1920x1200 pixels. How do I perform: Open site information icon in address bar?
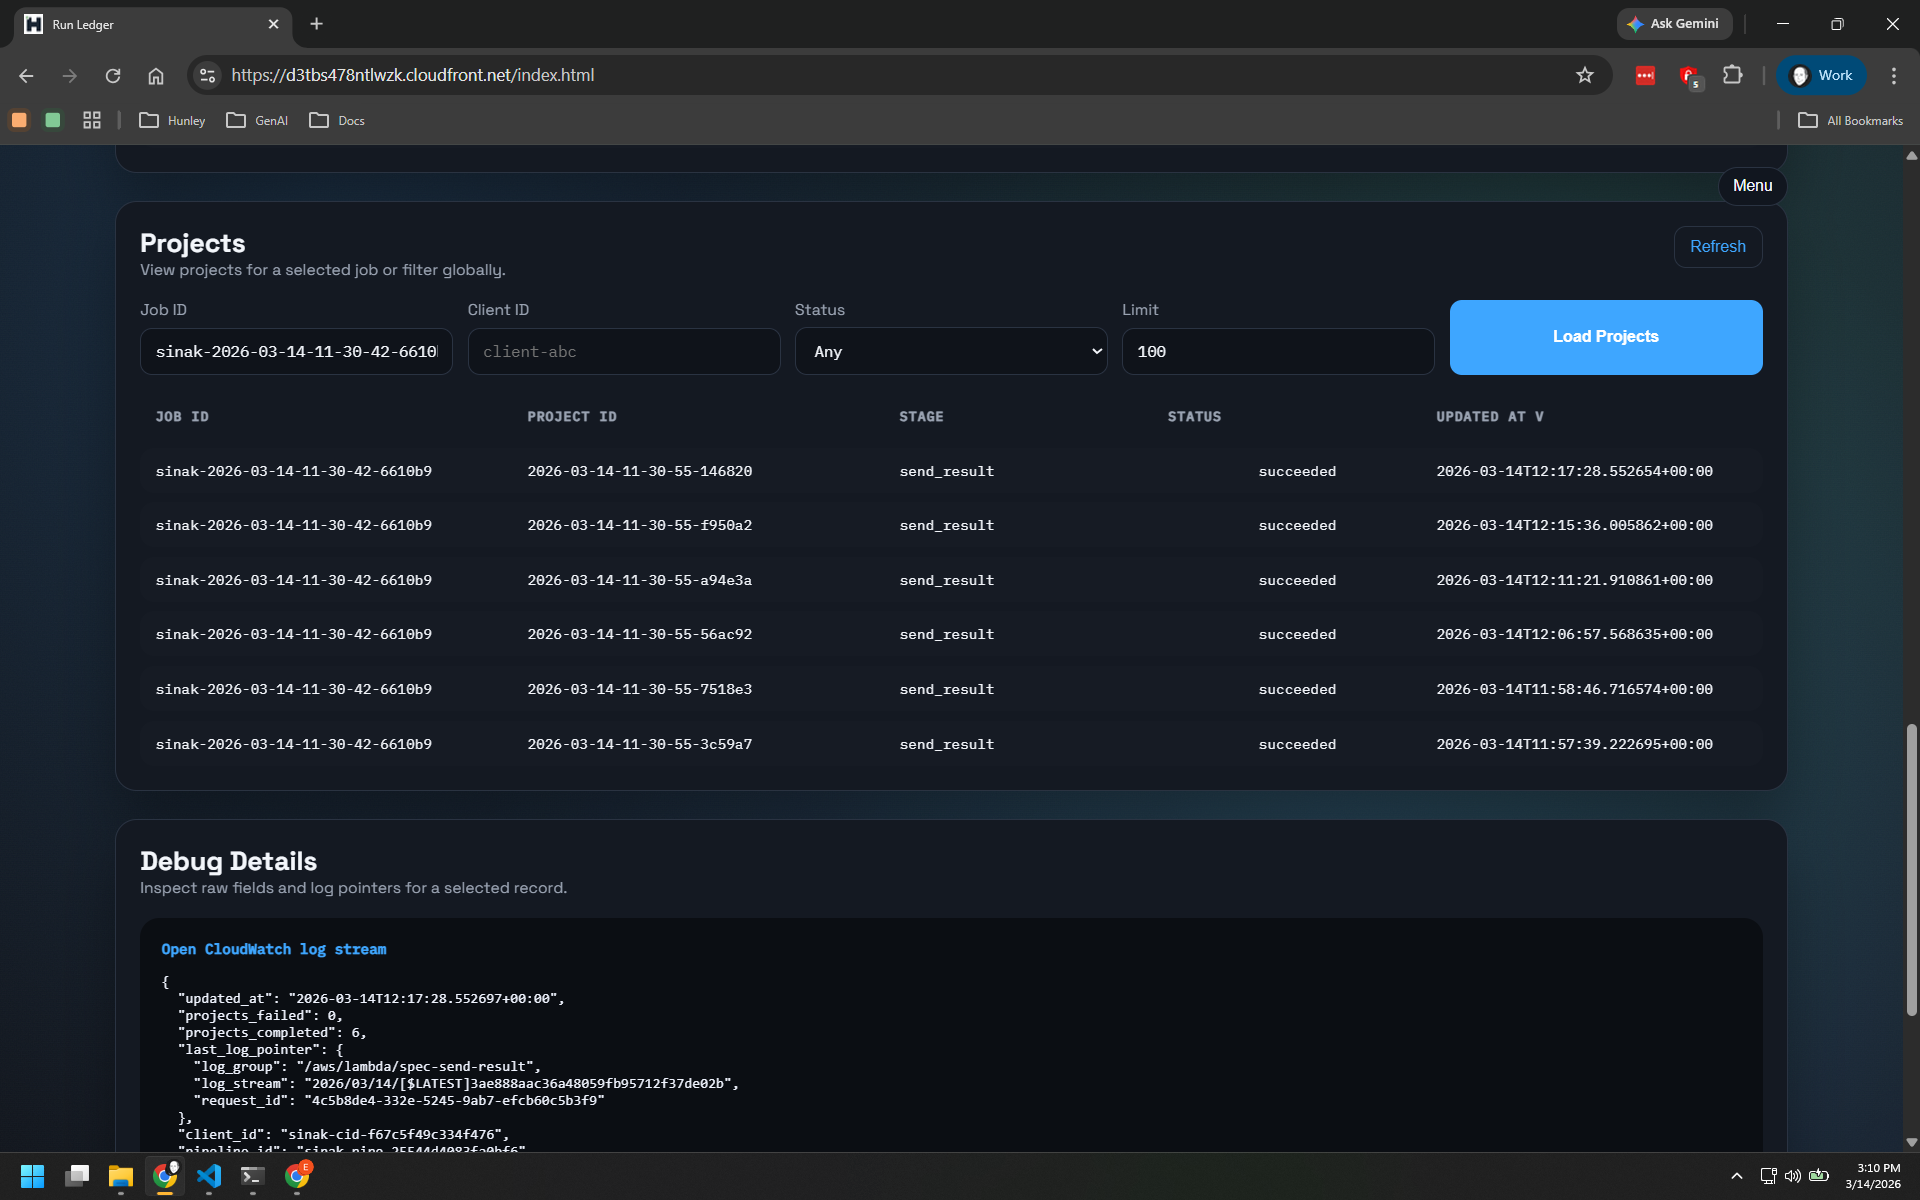click(x=207, y=75)
